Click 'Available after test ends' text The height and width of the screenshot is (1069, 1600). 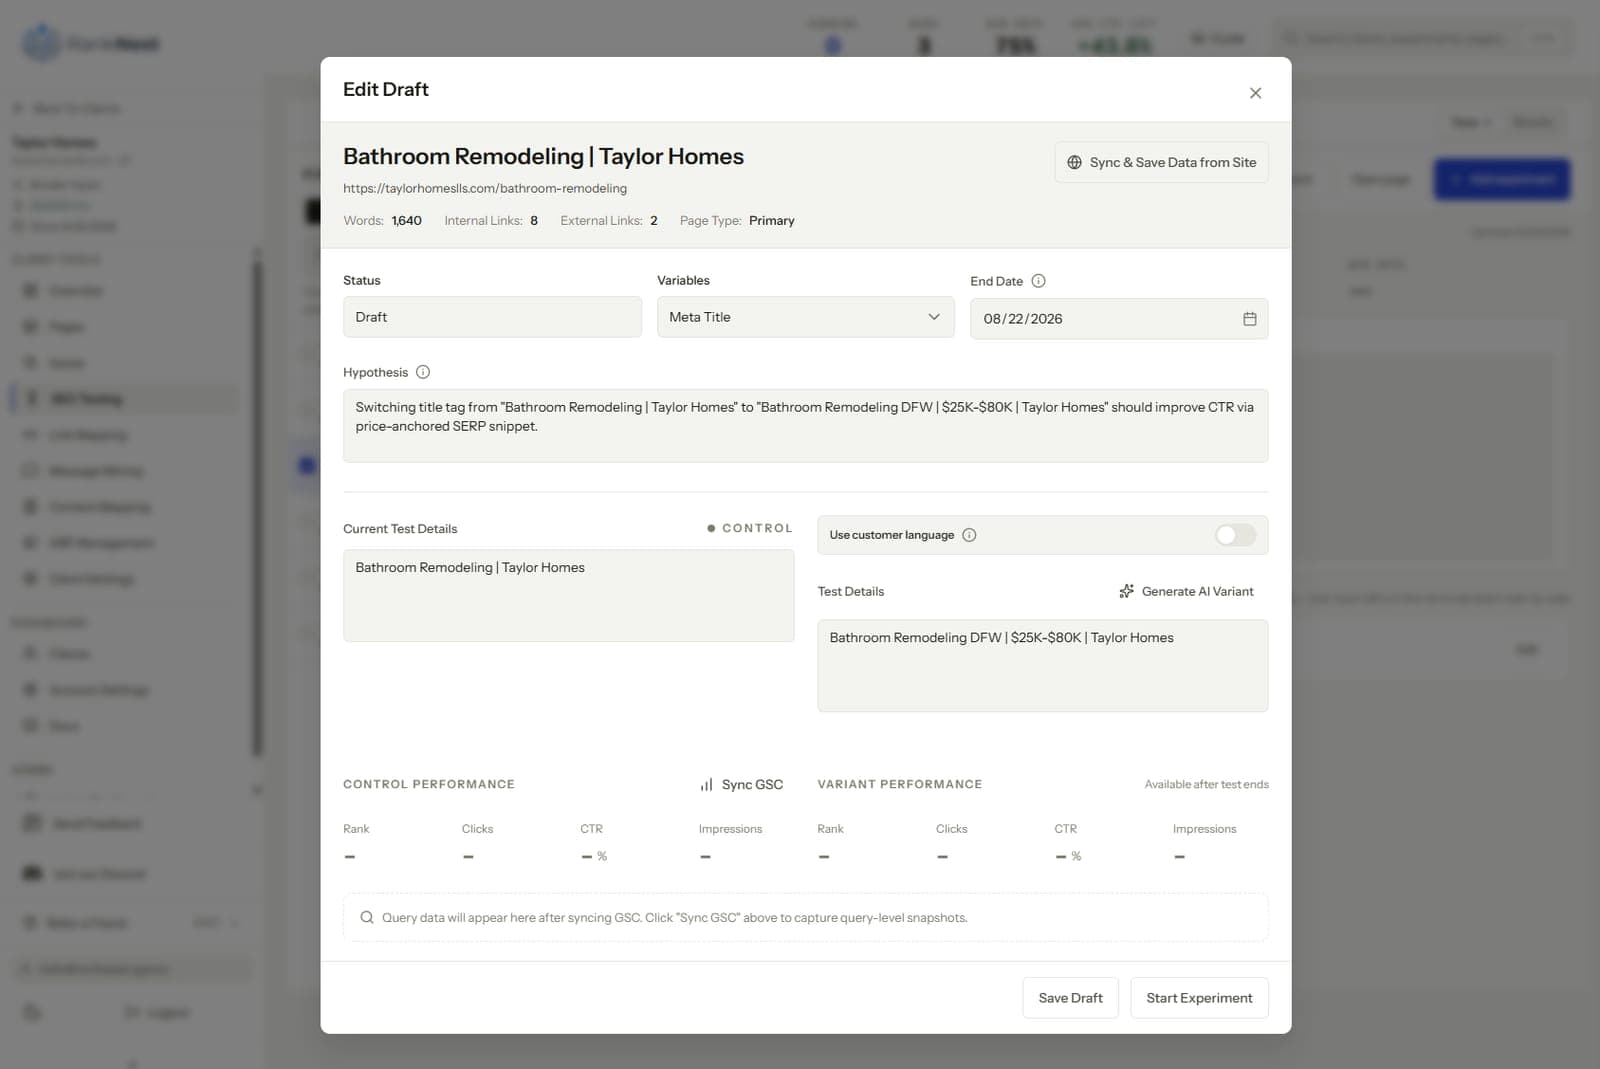click(x=1206, y=785)
